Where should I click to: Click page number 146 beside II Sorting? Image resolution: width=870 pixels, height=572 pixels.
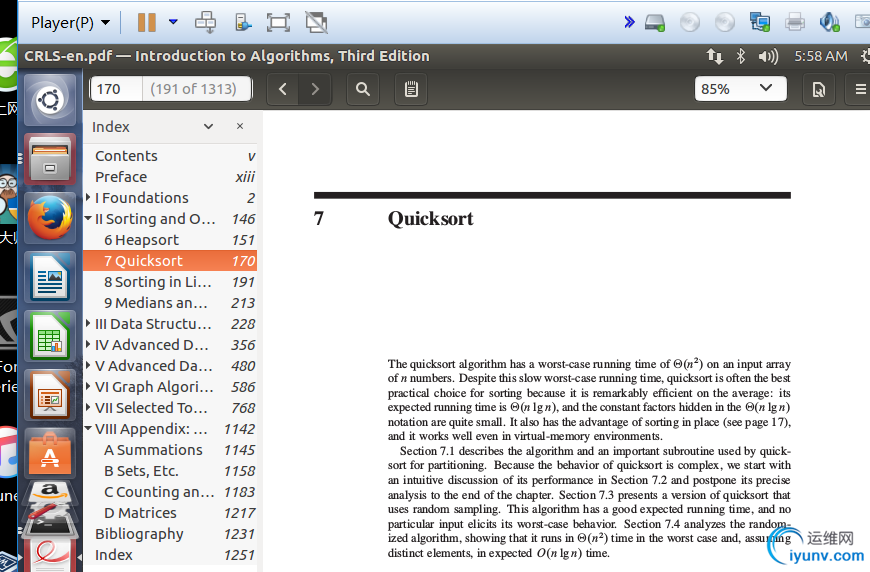[x=244, y=219]
